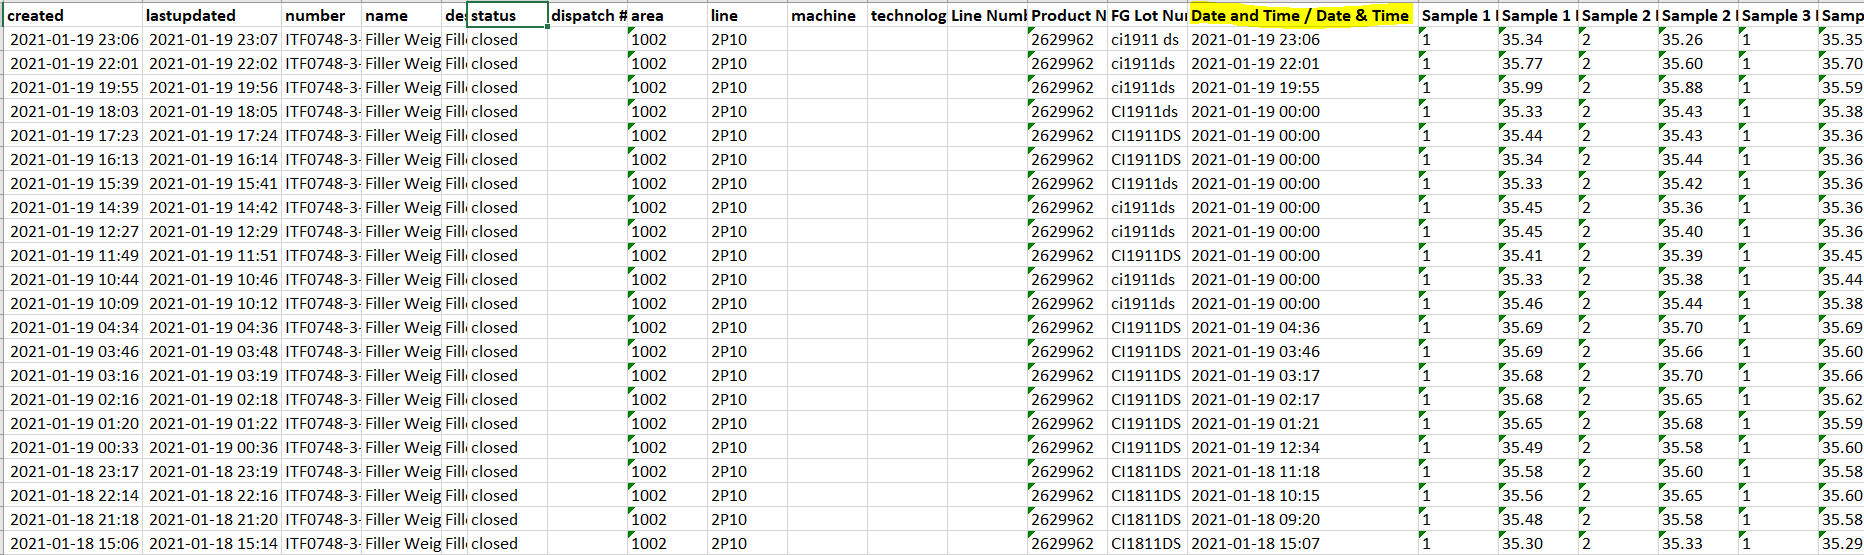Select the sample value 35.49
This screenshot has width=1864, height=555.
coord(1537,447)
